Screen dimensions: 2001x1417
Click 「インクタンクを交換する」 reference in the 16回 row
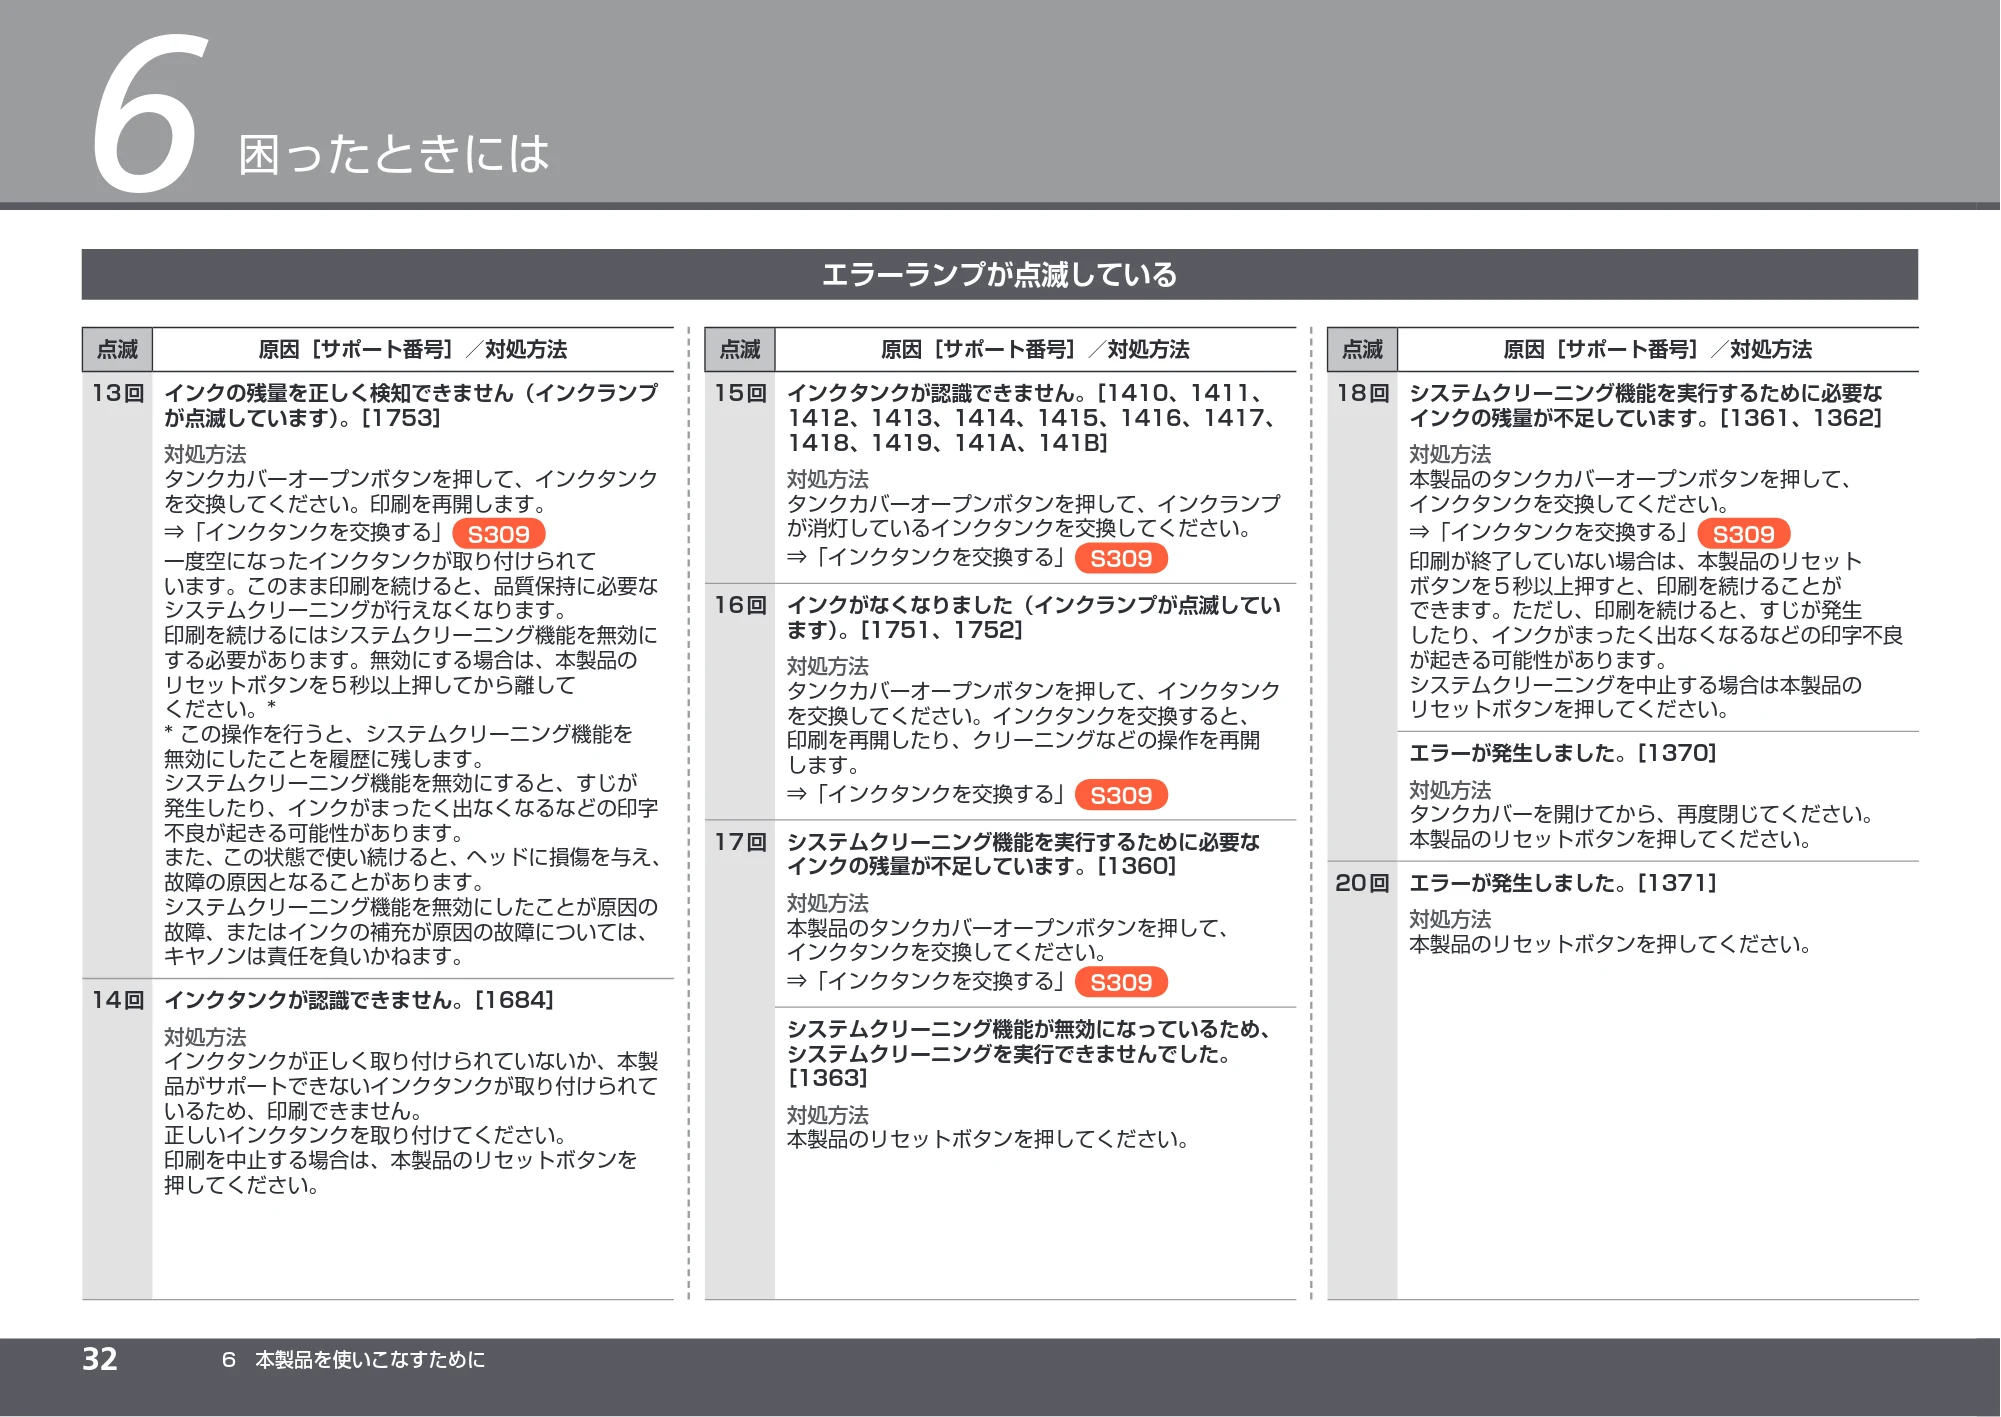click(927, 794)
